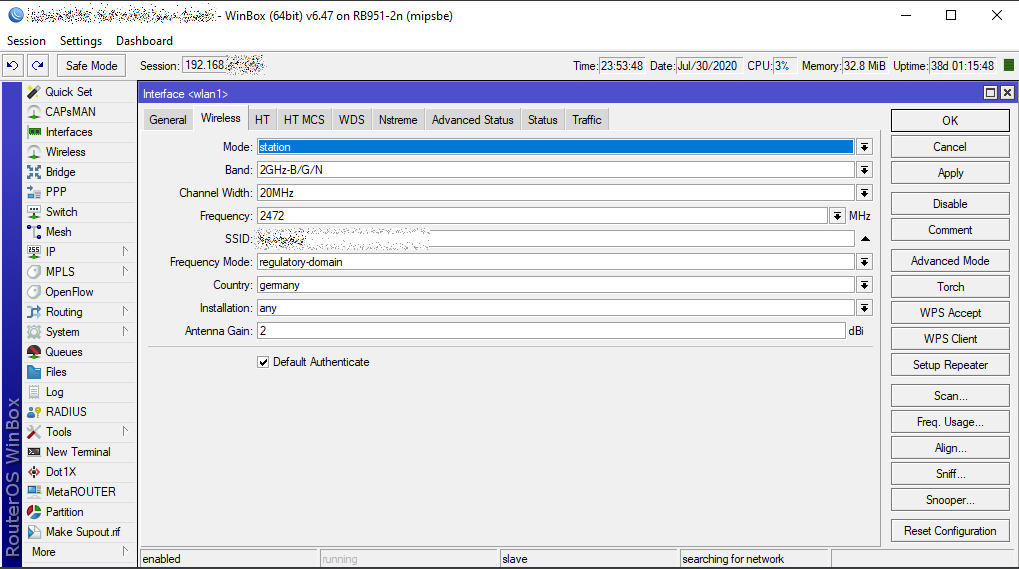Expand the Routing submenu in sidebar
1019x569 pixels.
click(x=125, y=312)
